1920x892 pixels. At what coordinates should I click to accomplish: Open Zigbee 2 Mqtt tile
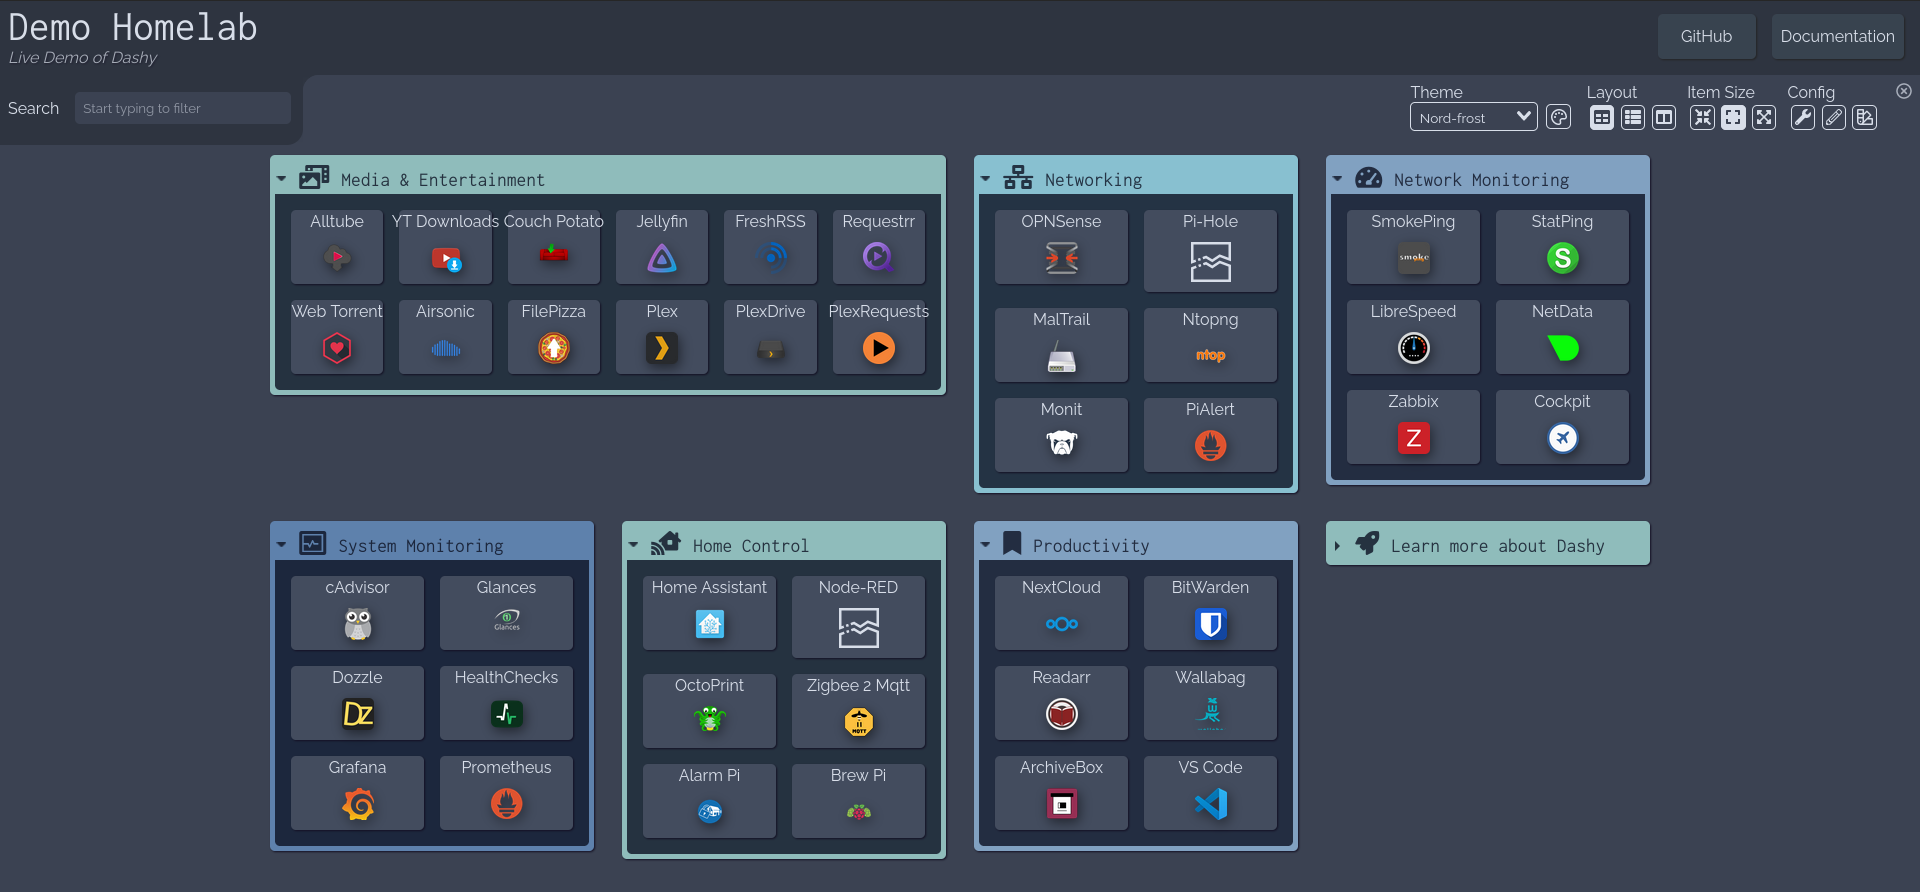tap(858, 710)
